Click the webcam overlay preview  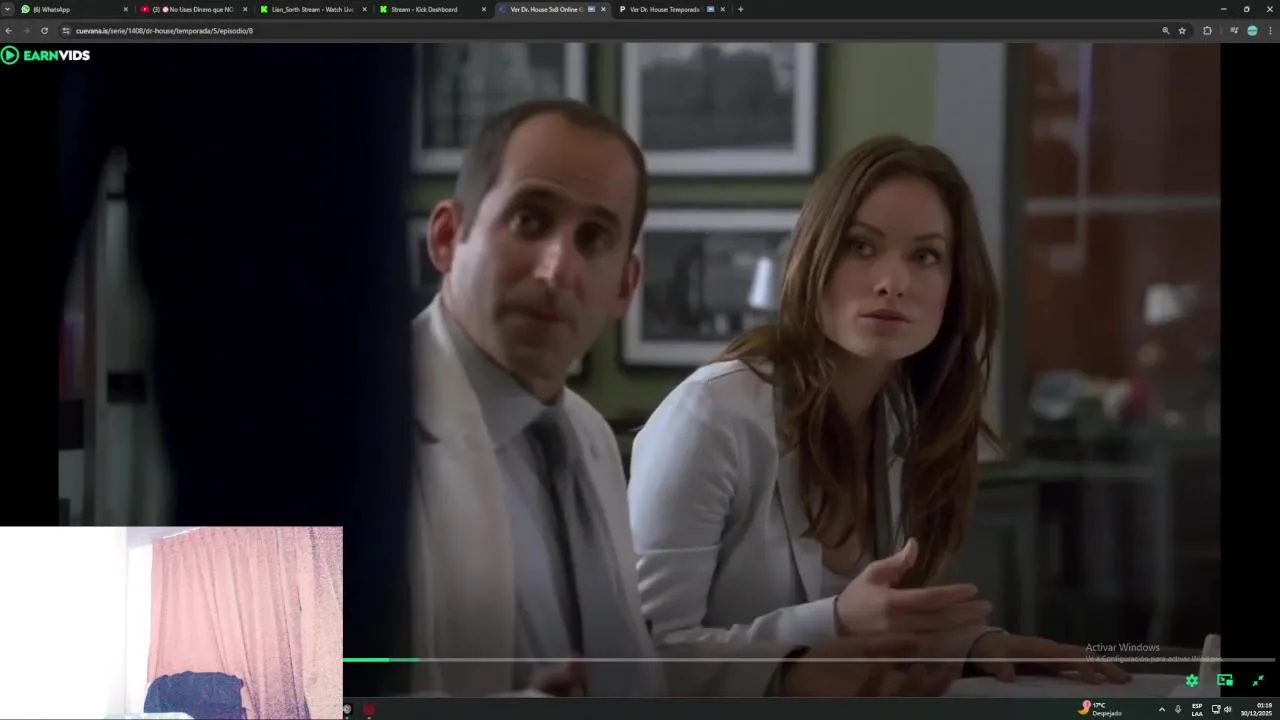point(171,623)
